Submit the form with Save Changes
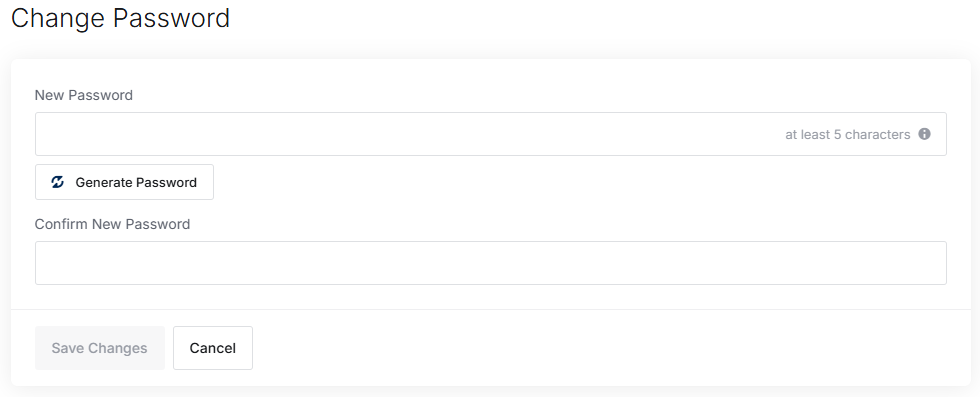This screenshot has height=397, width=980. click(100, 348)
